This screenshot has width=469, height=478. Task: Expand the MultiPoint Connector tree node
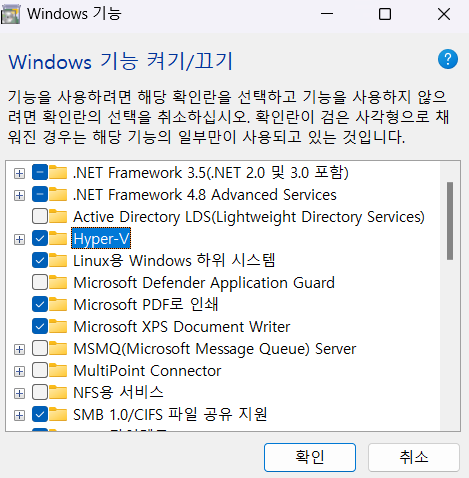coord(19,371)
